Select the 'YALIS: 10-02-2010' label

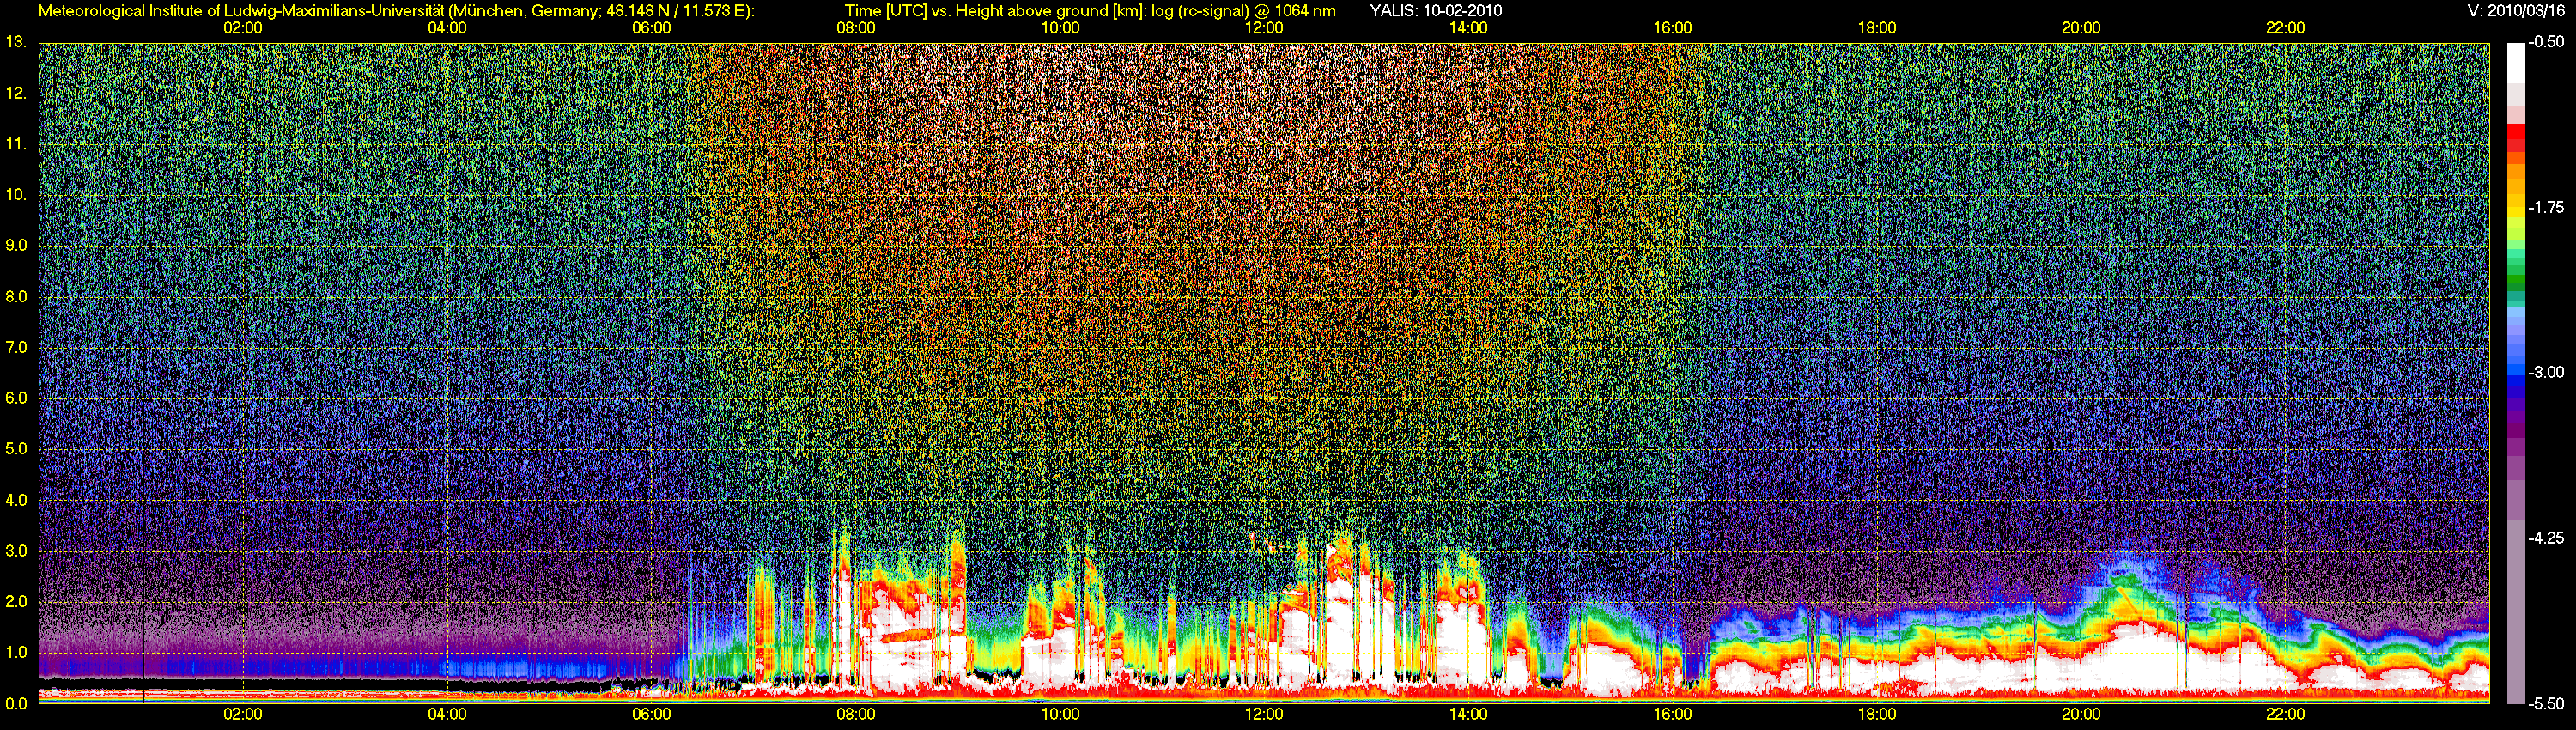click(x=1435, y=11)
